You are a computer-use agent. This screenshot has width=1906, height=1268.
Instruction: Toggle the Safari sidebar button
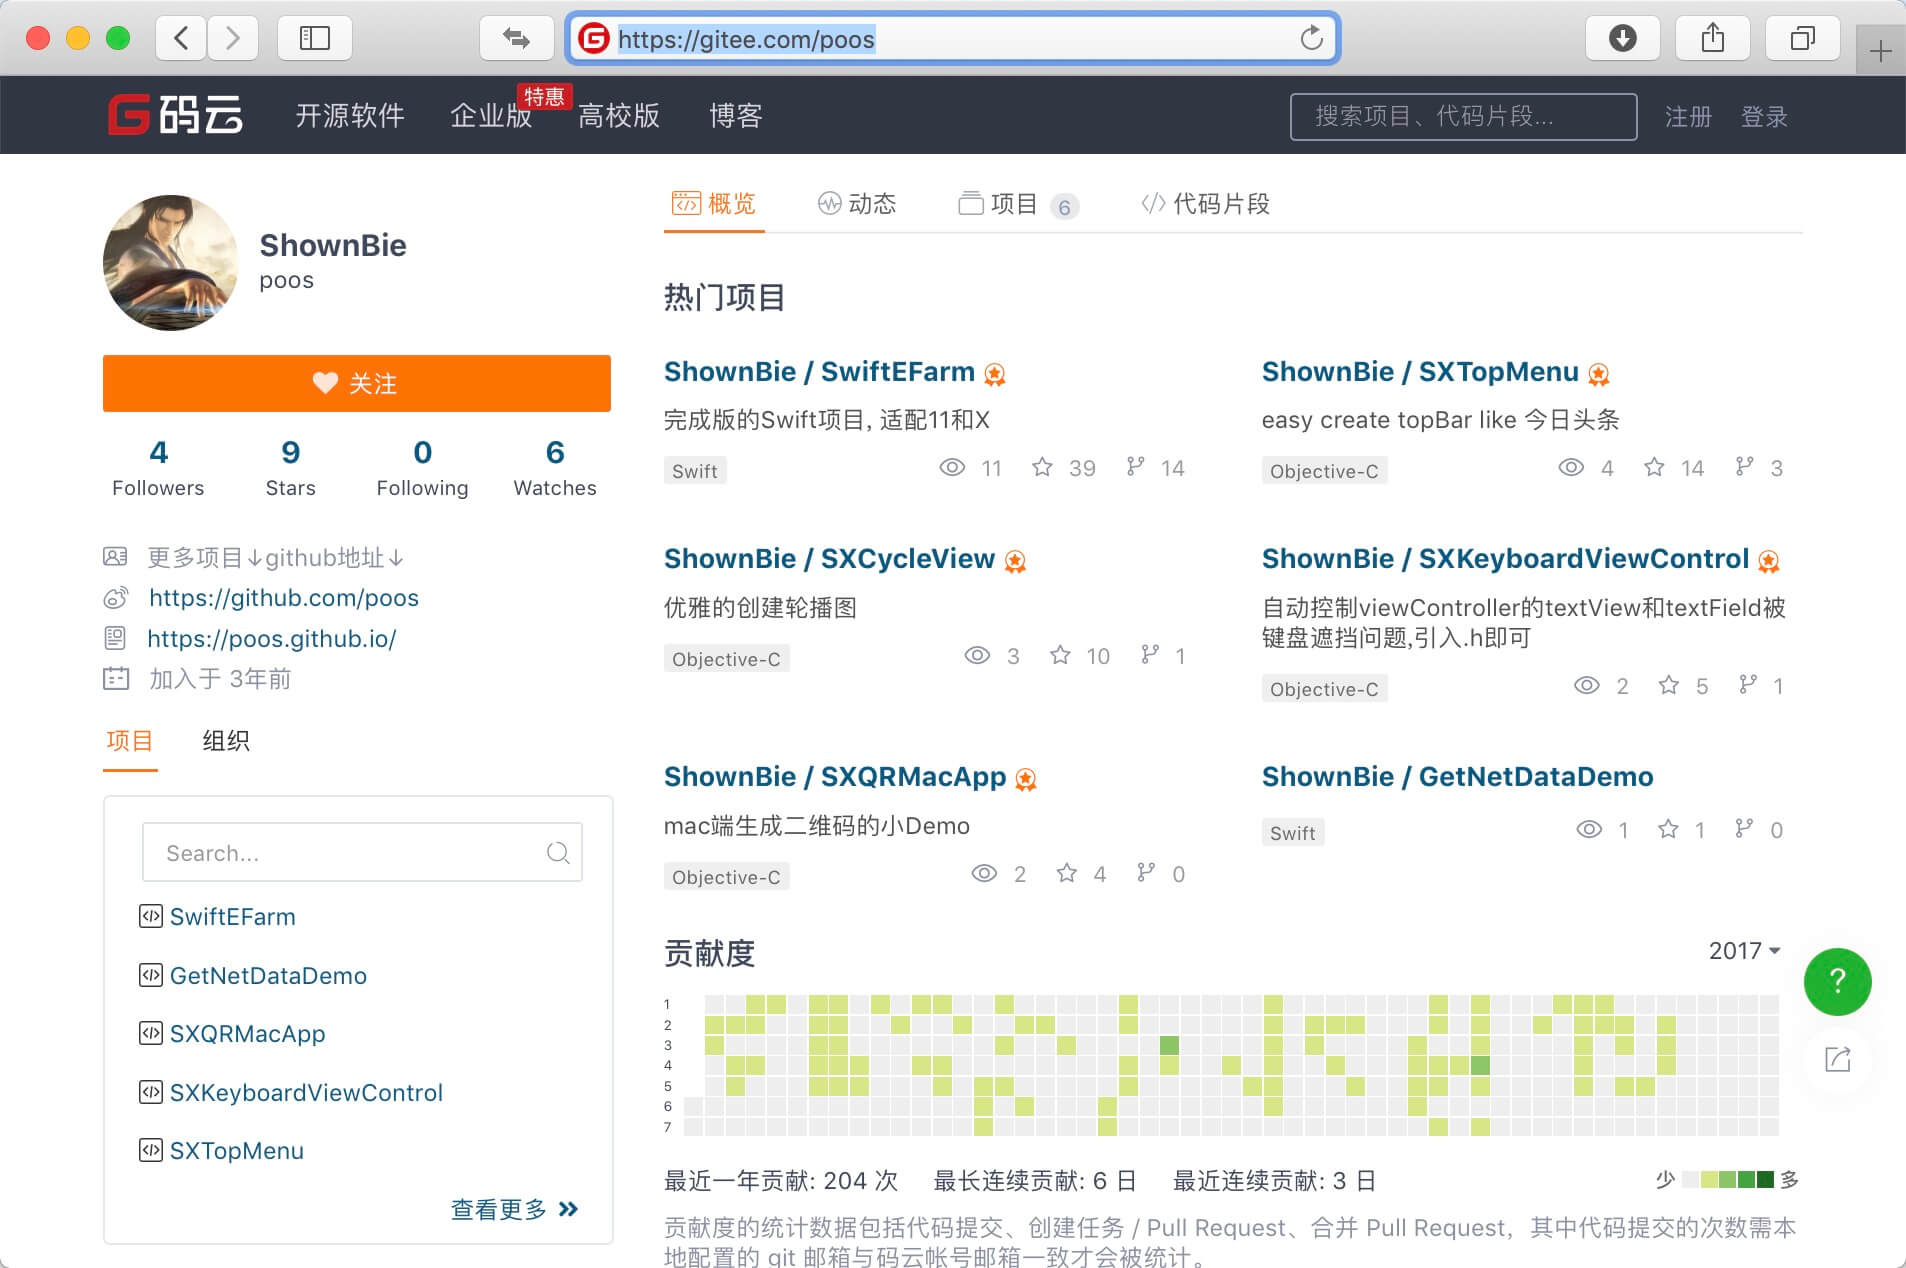(315, 39)
